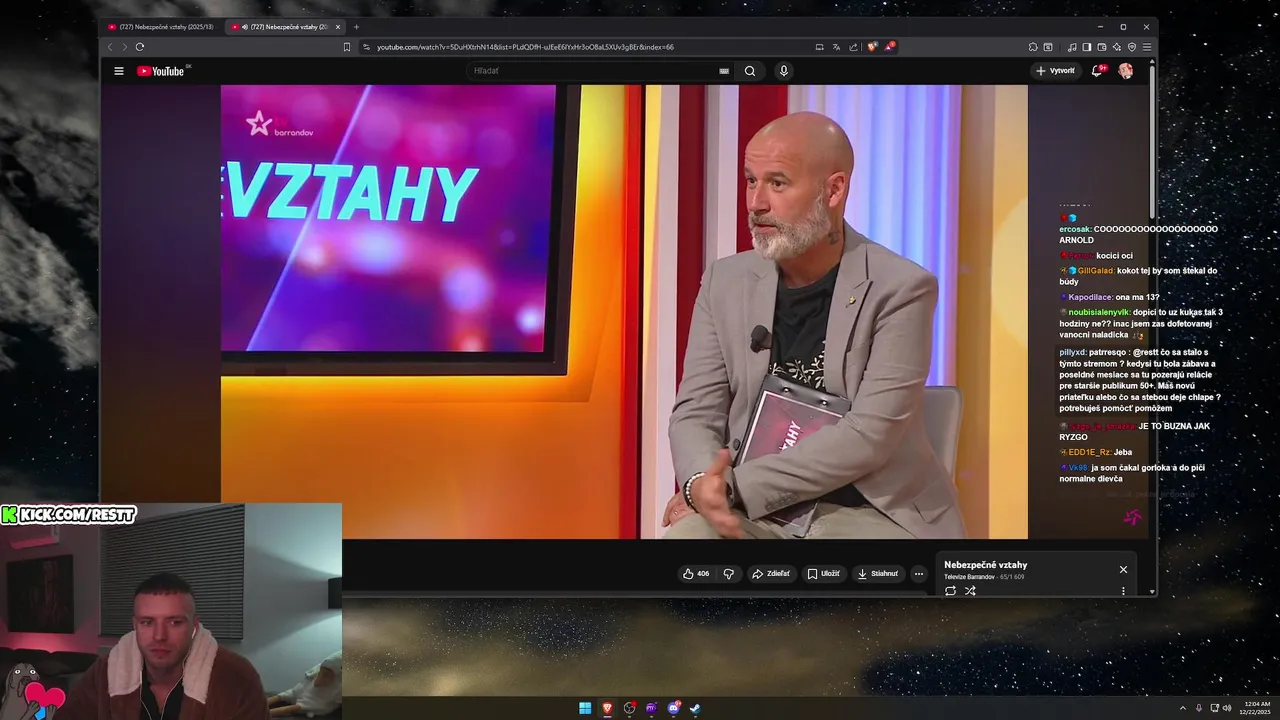This screenshot has width=1280, height=720.
Task: Switch to first tab Nebezpečné vztahy (2025/13)
Action: pos(160,27)
